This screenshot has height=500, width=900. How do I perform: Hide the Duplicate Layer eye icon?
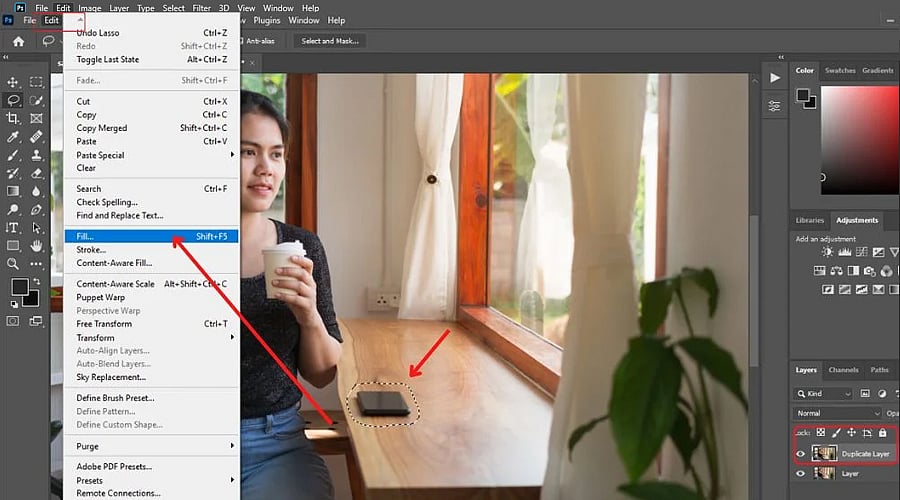[x=800, y=454]
